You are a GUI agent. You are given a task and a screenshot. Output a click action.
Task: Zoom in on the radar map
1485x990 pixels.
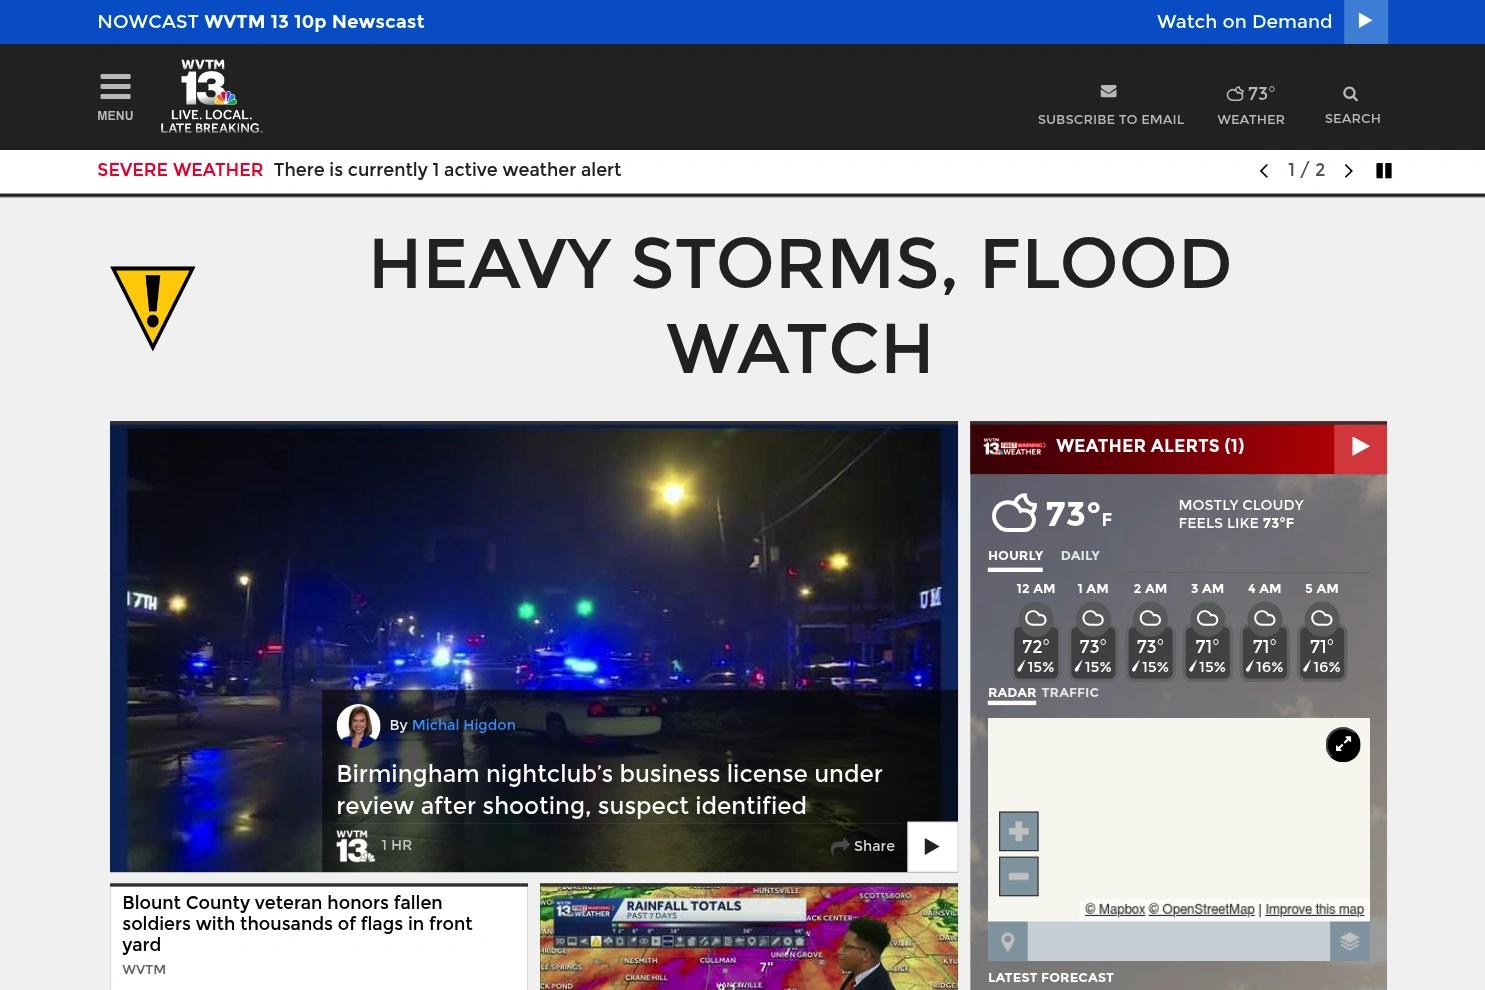point(1019,831)
